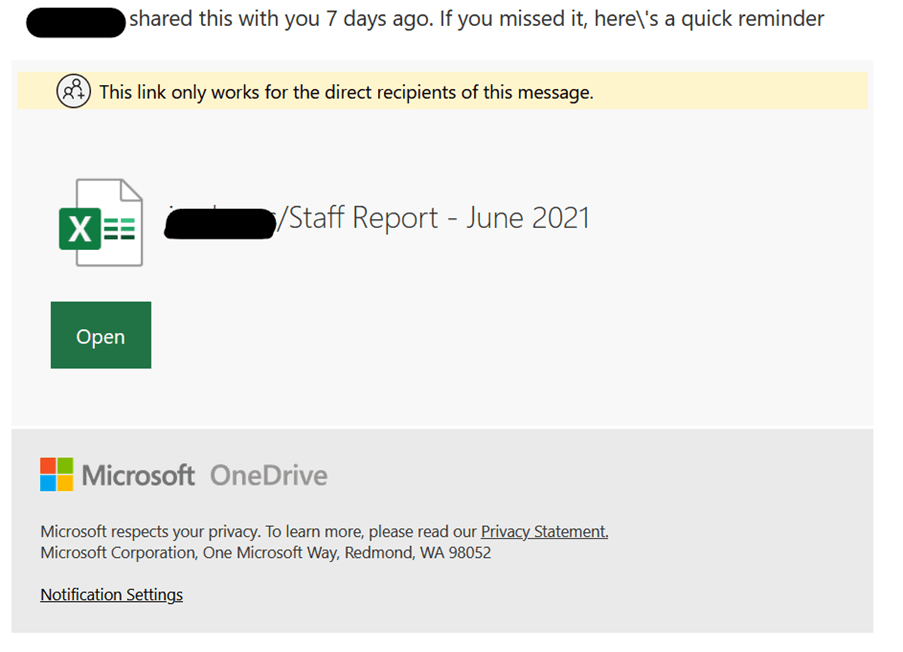Click the blue square of Microsoft logo

[x=48, y=483]
